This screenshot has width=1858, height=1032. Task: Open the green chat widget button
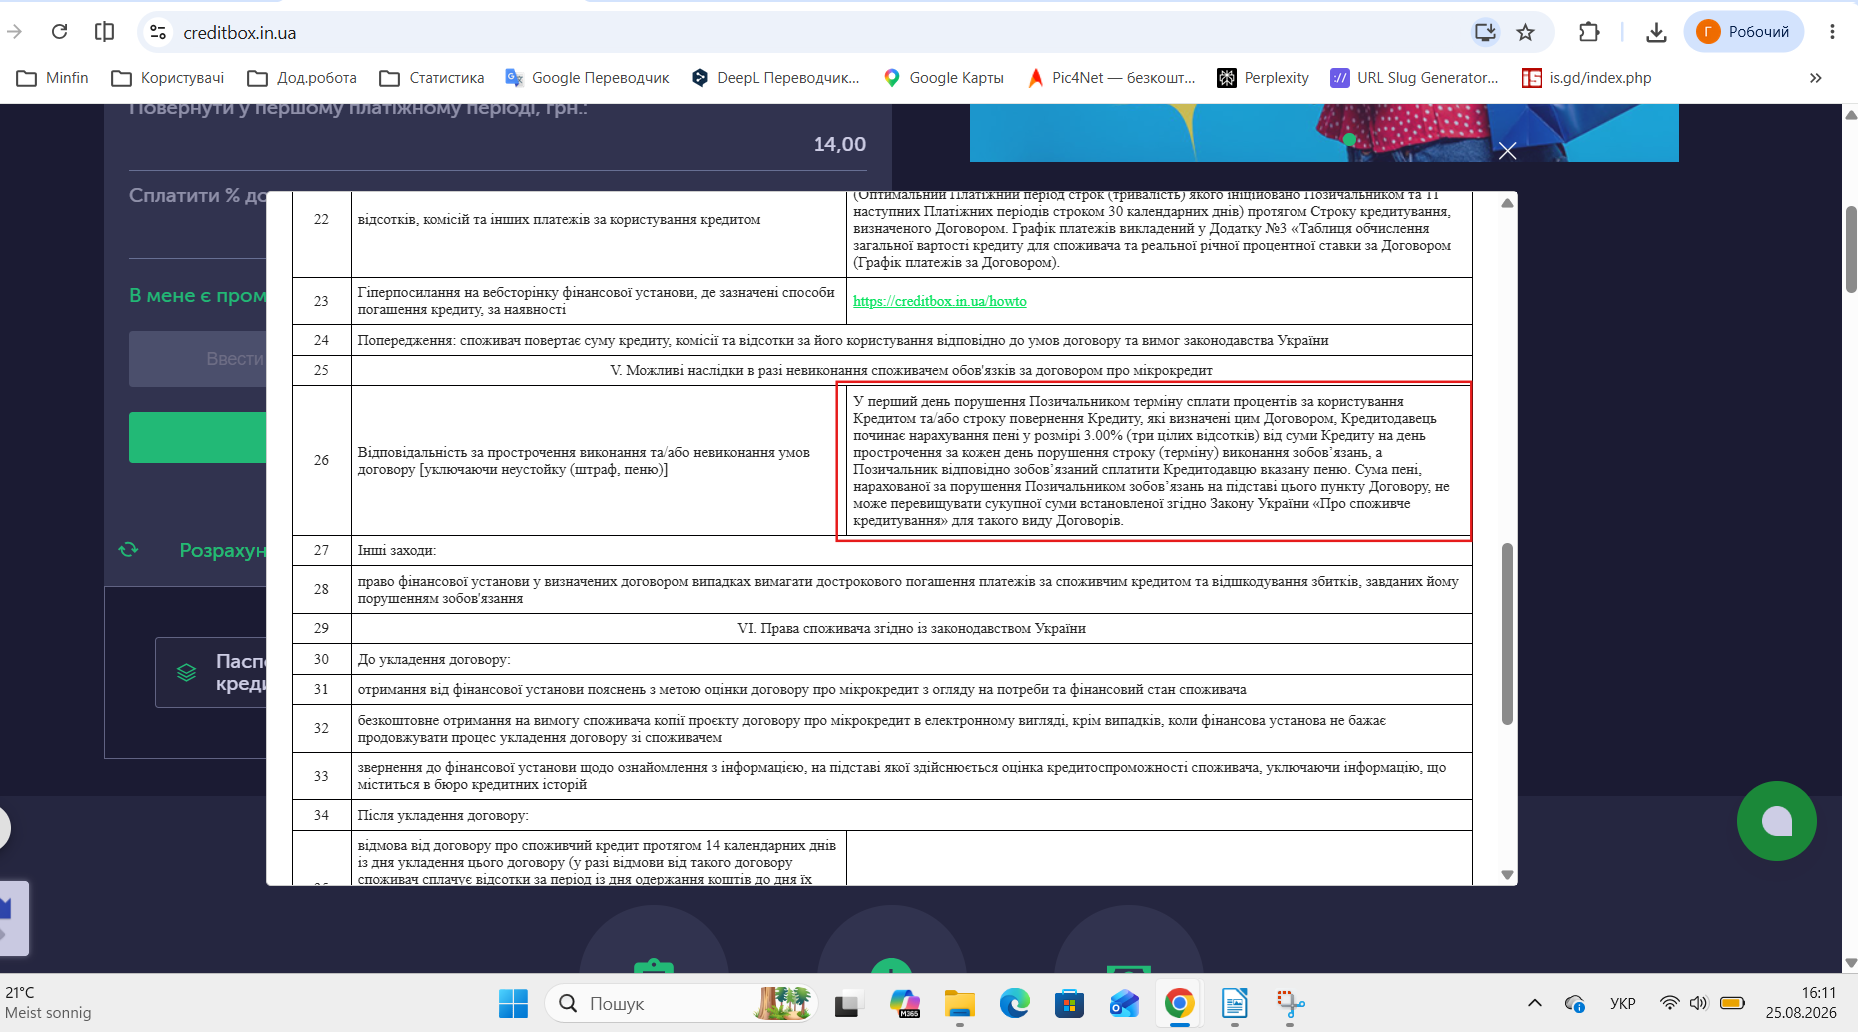[x=1777, y=821]
